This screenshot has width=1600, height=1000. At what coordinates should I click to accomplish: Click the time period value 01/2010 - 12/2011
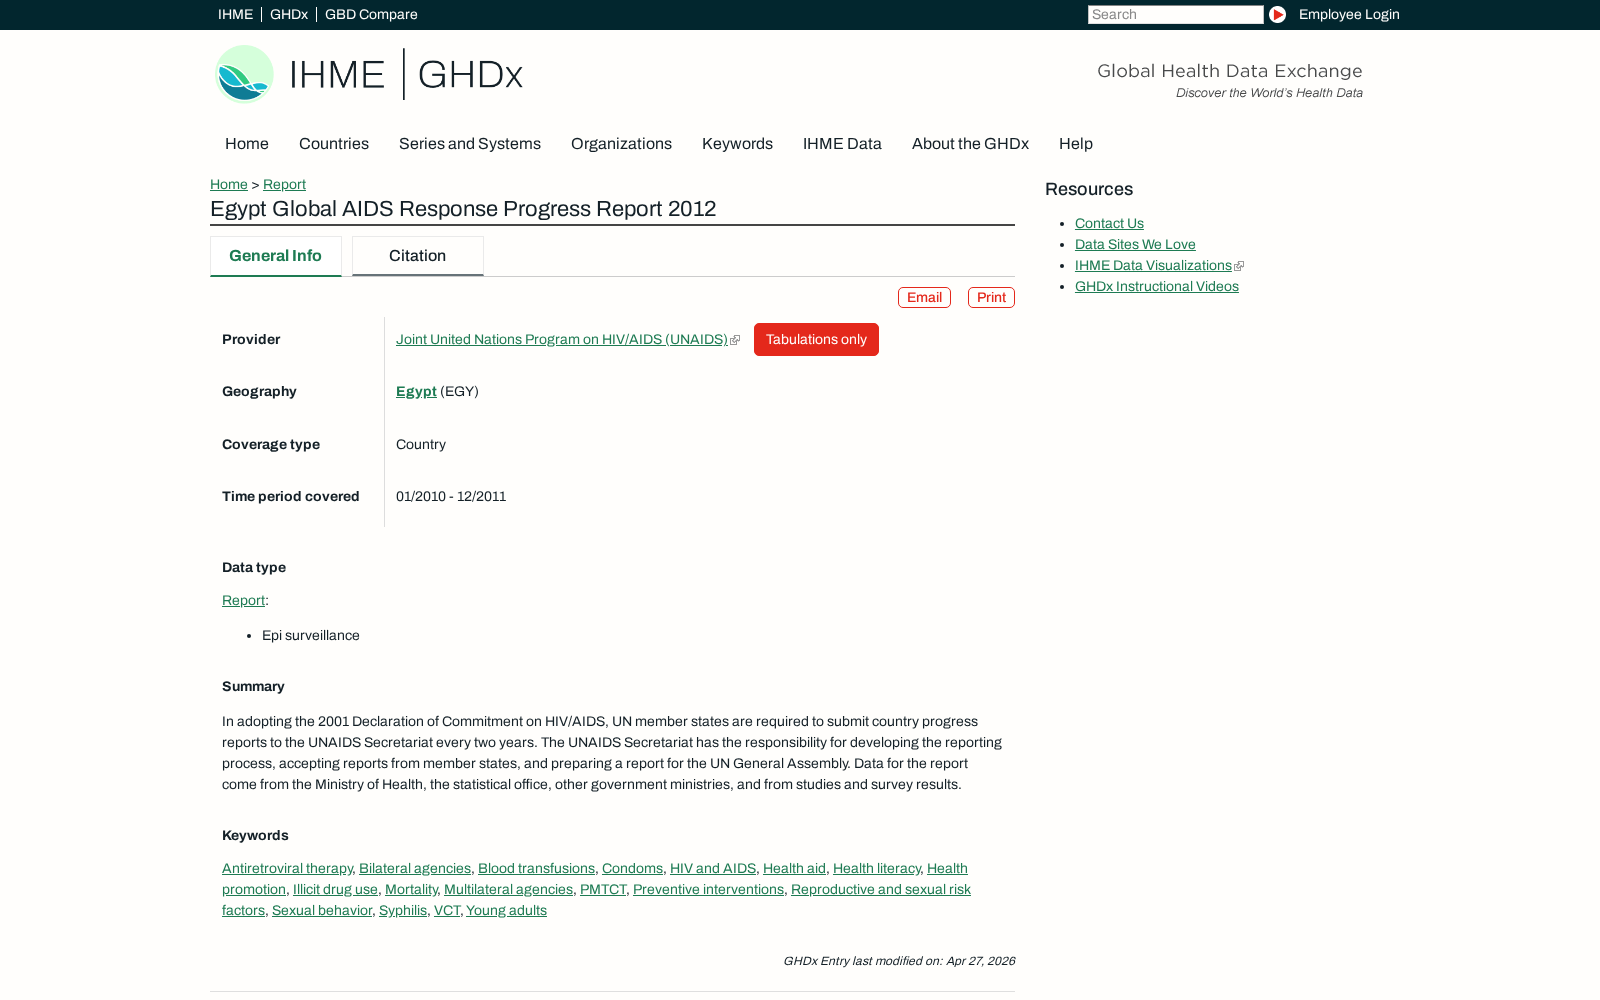[451, 496]
